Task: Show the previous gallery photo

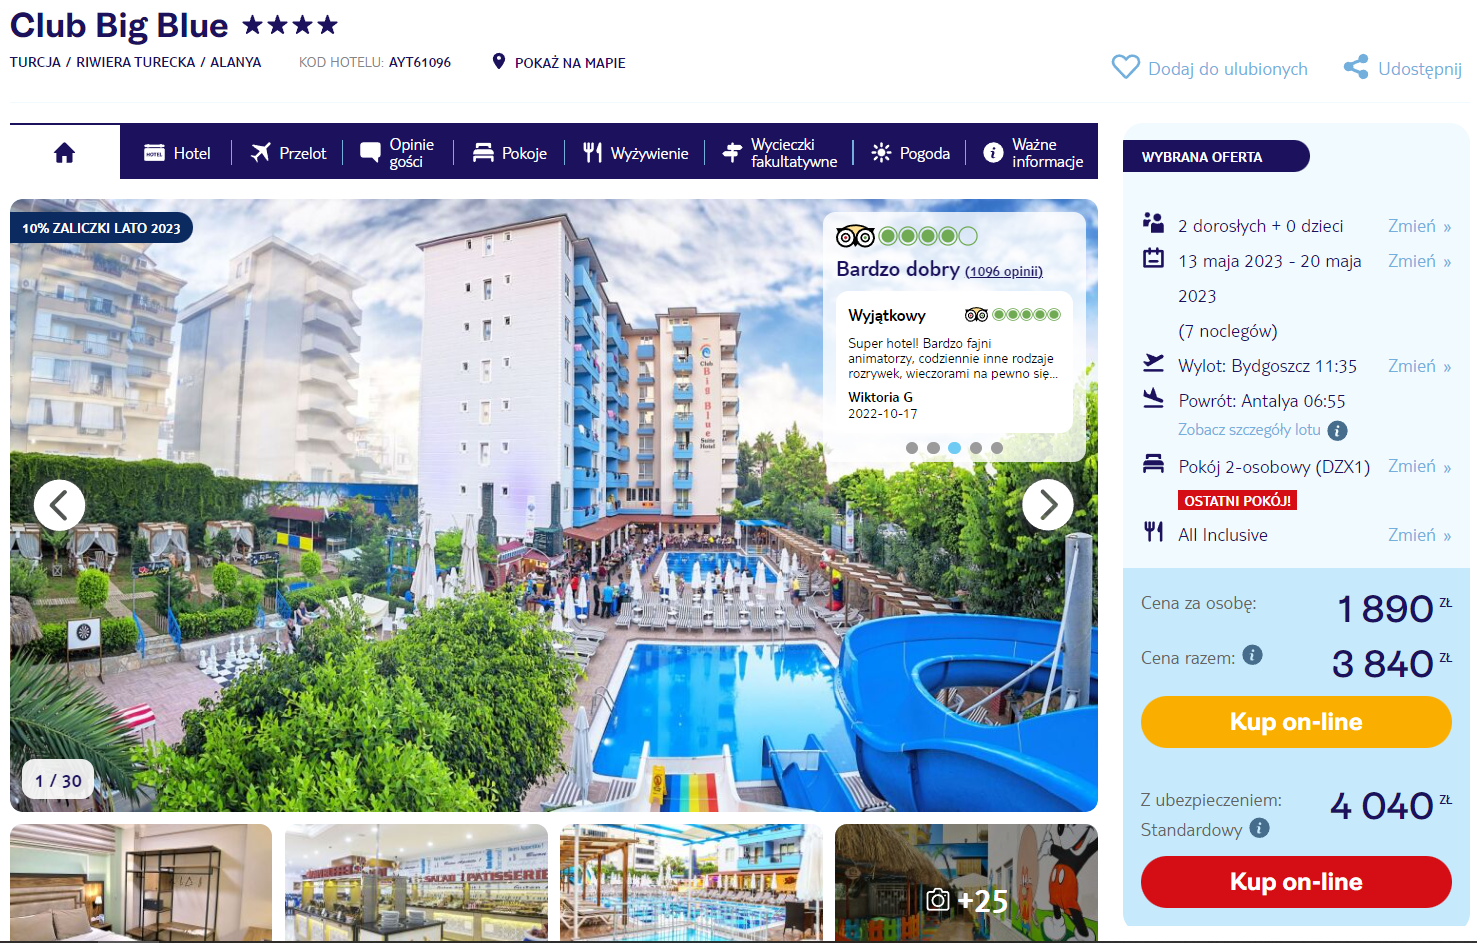Action: coord(59,505)
